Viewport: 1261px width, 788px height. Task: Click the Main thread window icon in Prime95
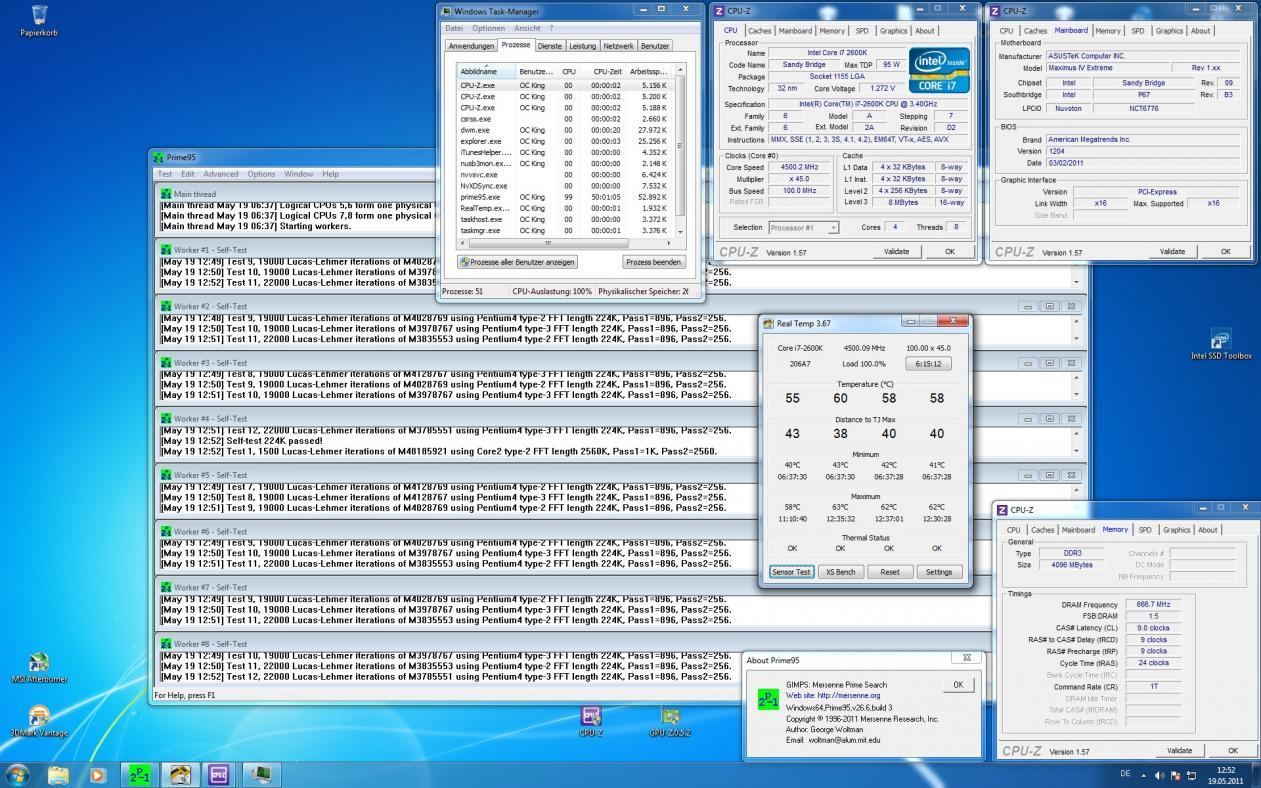(166, 194)
